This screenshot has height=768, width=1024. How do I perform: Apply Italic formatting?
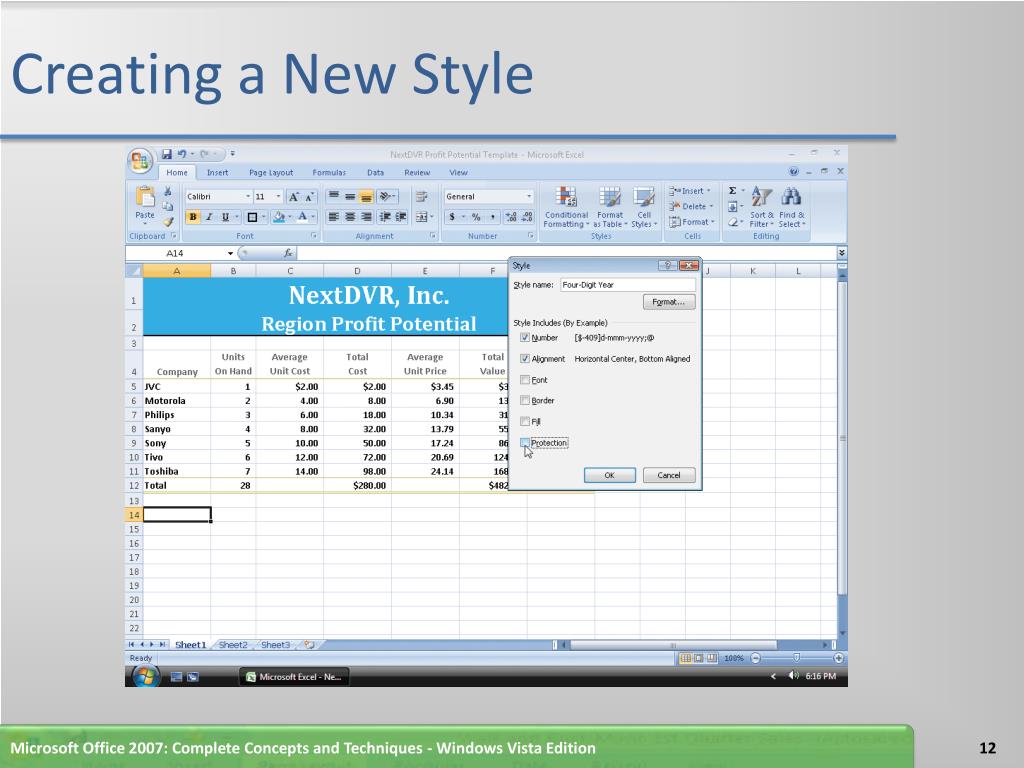tap(209, 217)
